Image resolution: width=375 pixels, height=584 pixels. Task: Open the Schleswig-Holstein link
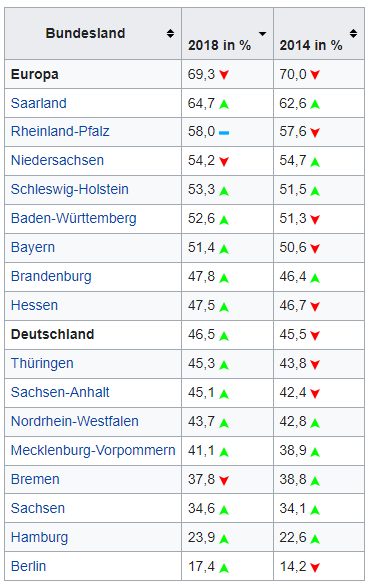[x=70, y=189]
